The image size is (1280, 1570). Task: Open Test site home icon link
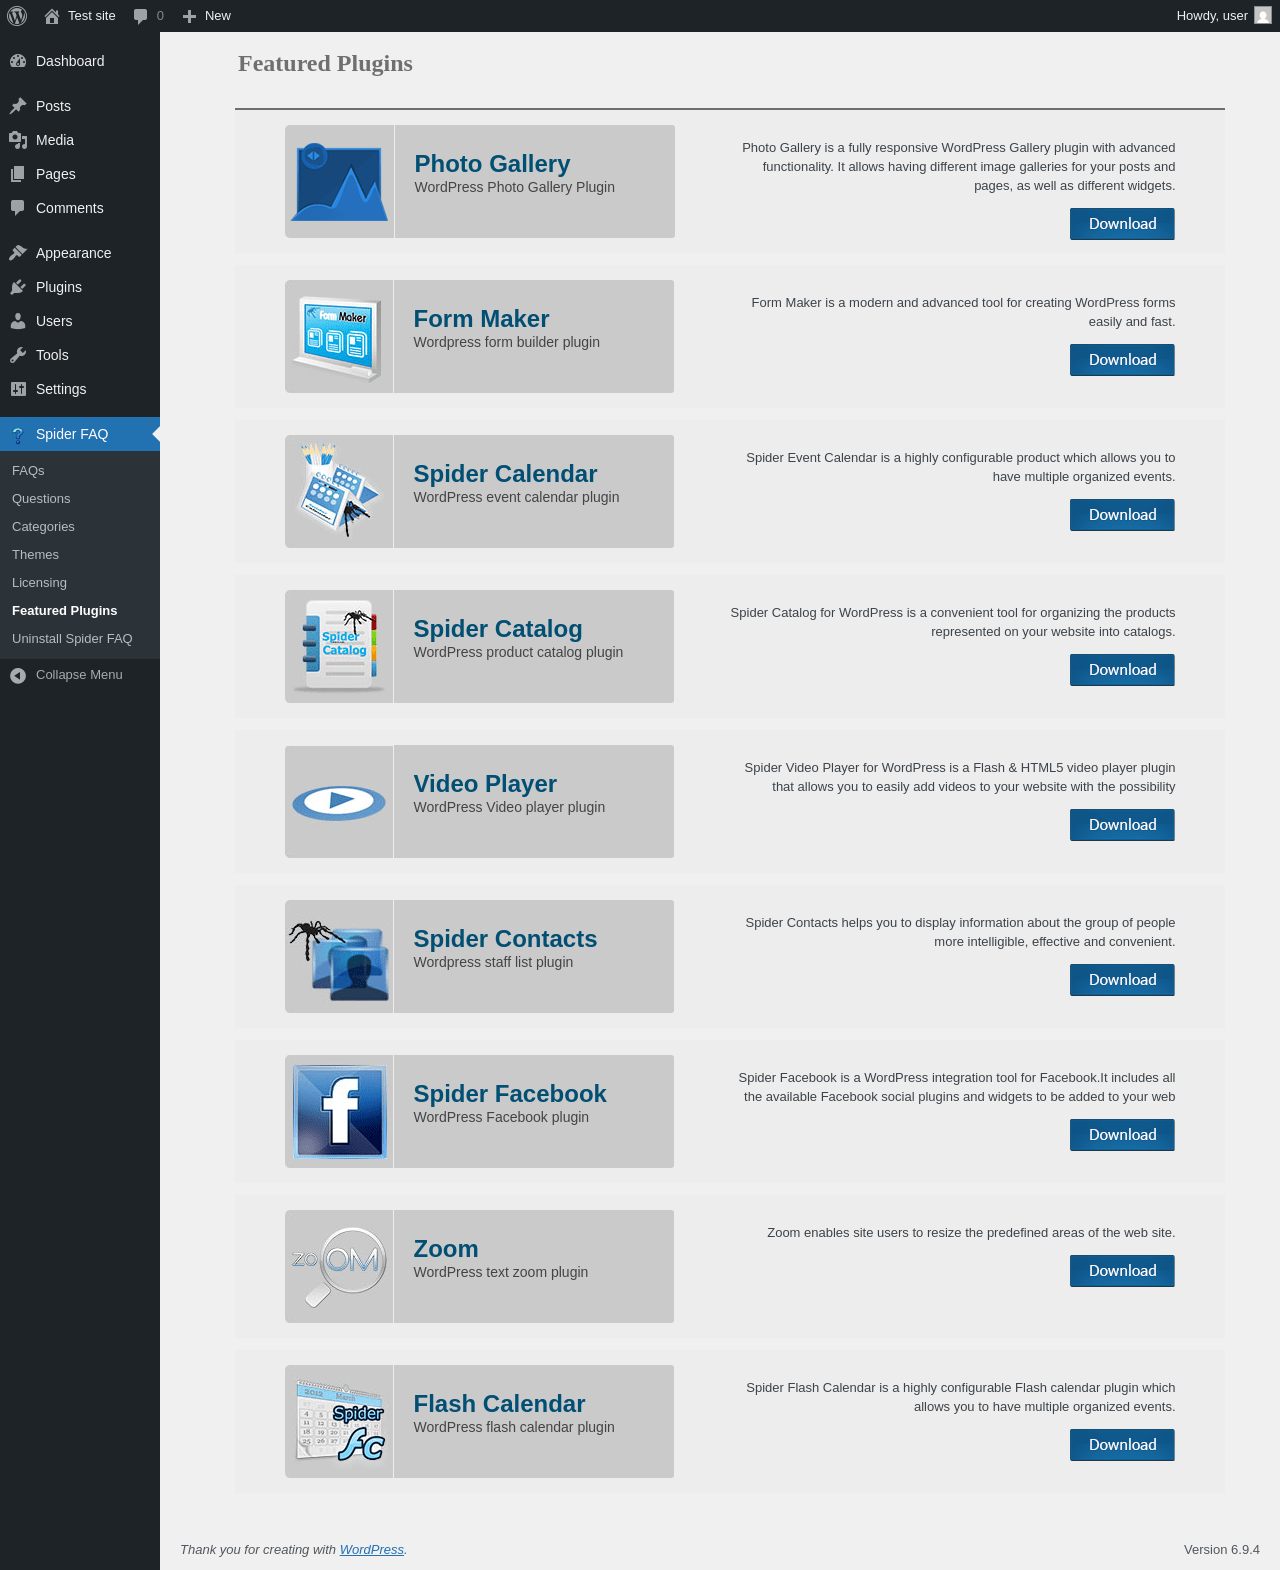(x=52, y=16)
